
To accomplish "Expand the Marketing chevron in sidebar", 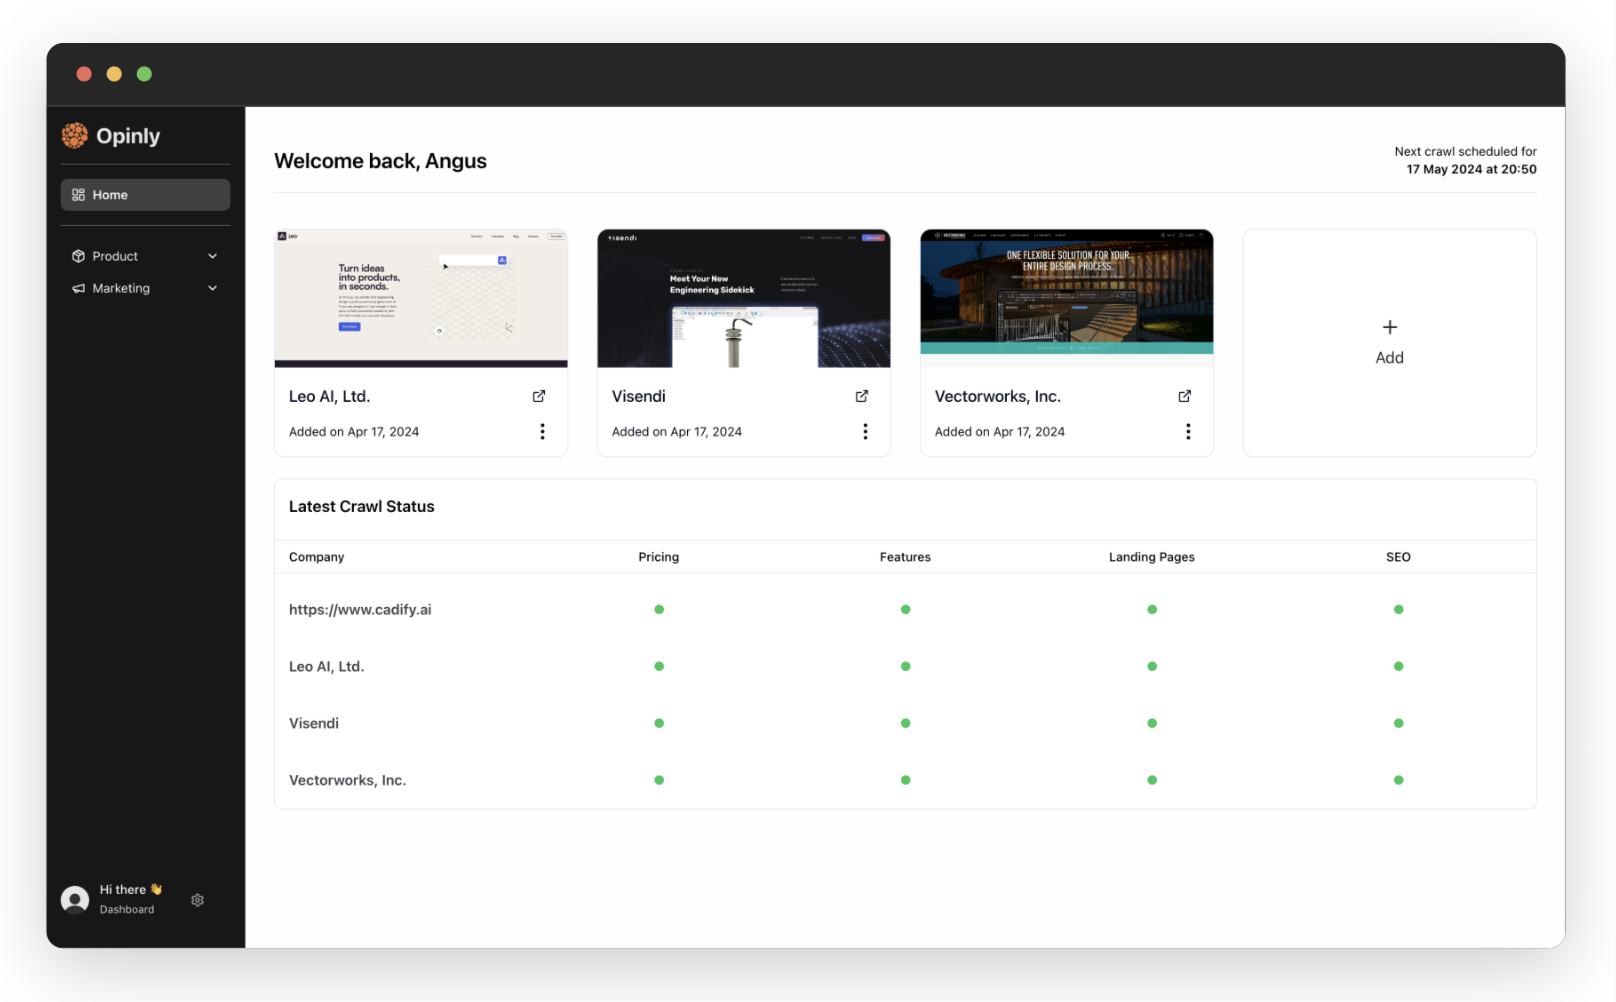I will (x=212, y=288).
